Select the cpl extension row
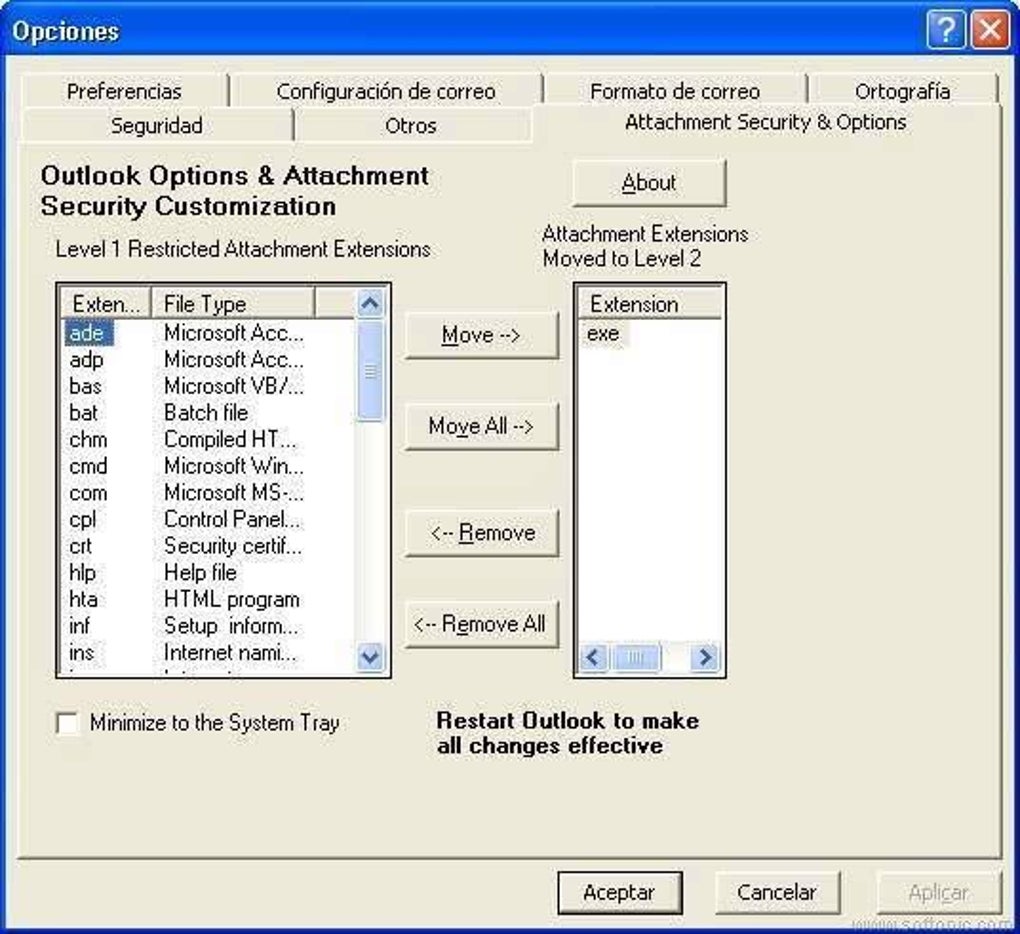1020x934 pixels. (208, 520)
